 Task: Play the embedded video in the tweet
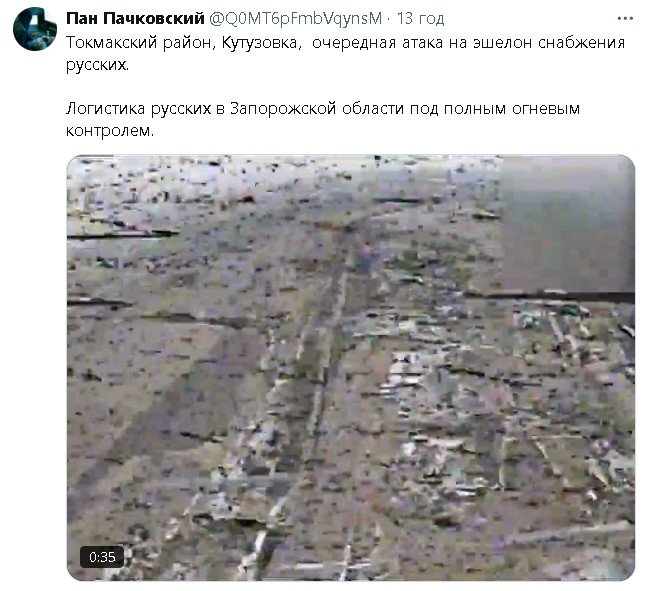click(350, 367)
